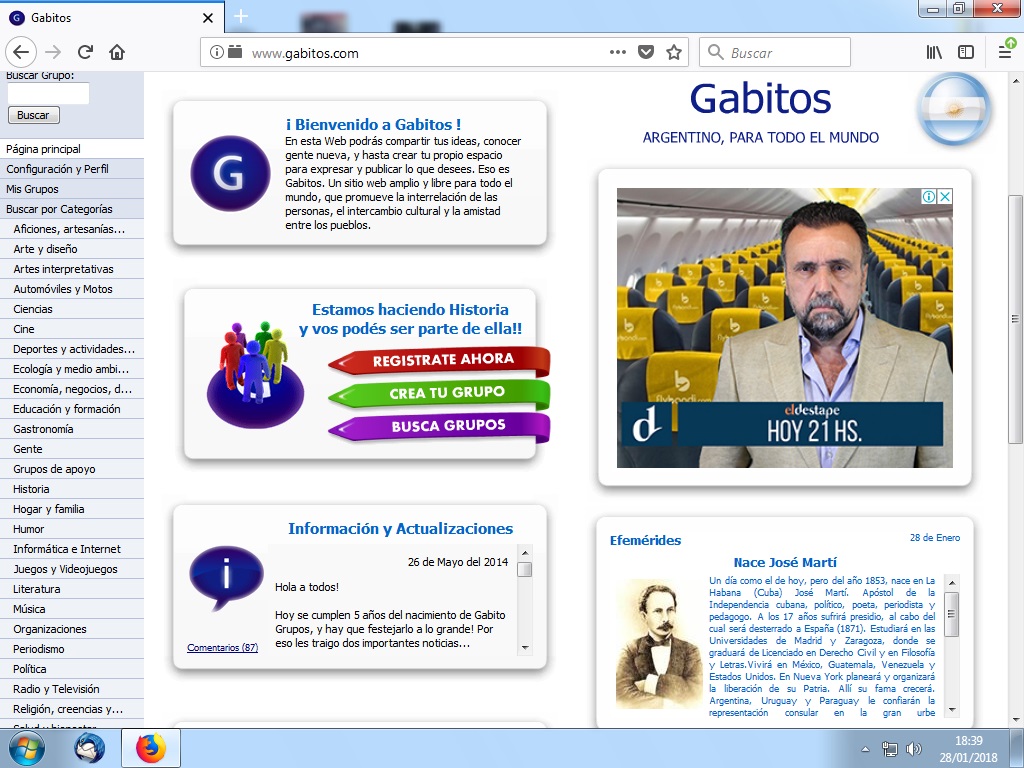The image size is (1024, 768).
Task: Open the page actions three-dot menu
Action: point(618,52)
